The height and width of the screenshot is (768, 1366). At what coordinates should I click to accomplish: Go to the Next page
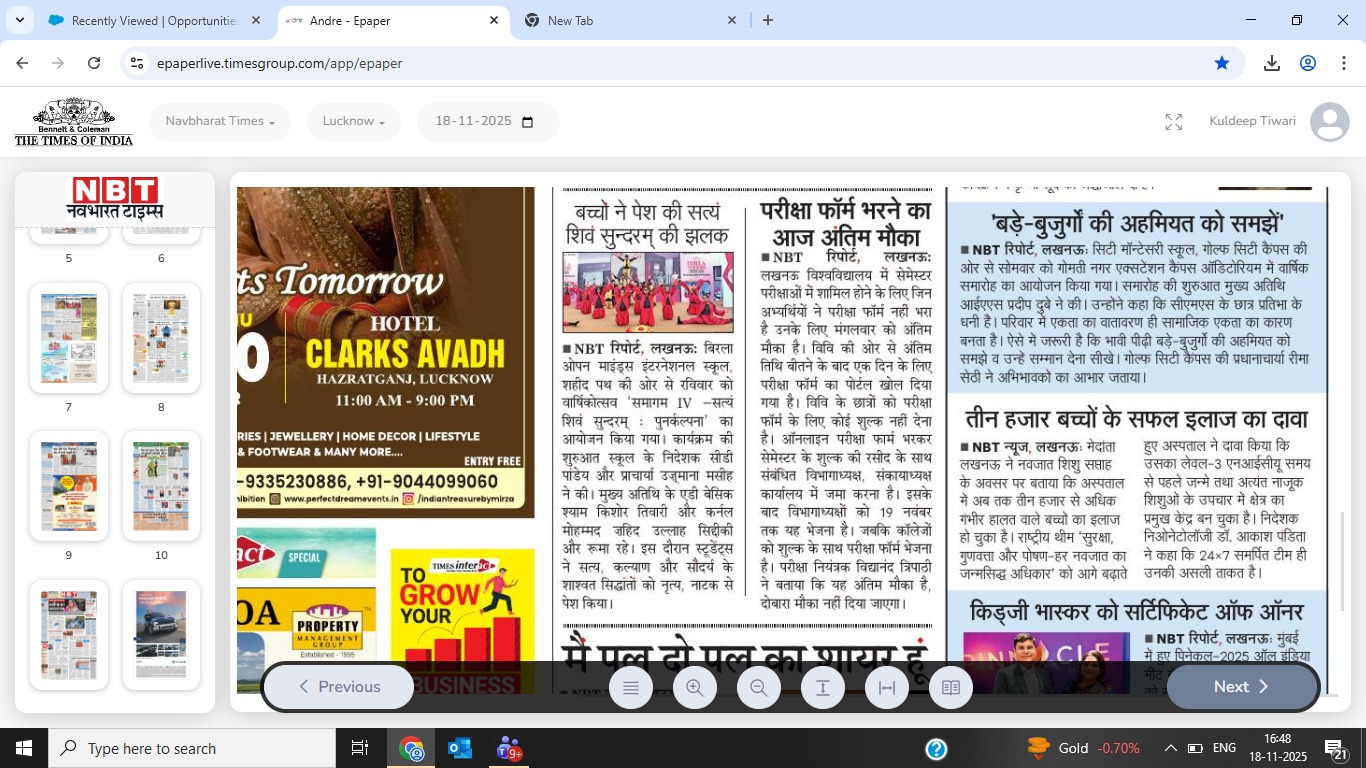[x=1241, y=687]
